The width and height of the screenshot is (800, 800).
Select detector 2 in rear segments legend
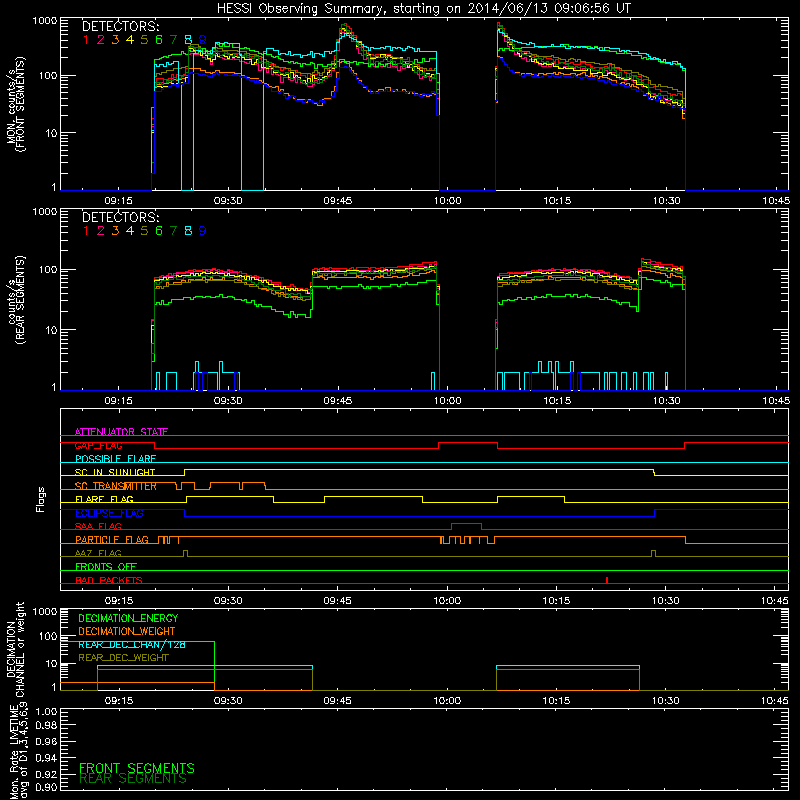point(101,231)
